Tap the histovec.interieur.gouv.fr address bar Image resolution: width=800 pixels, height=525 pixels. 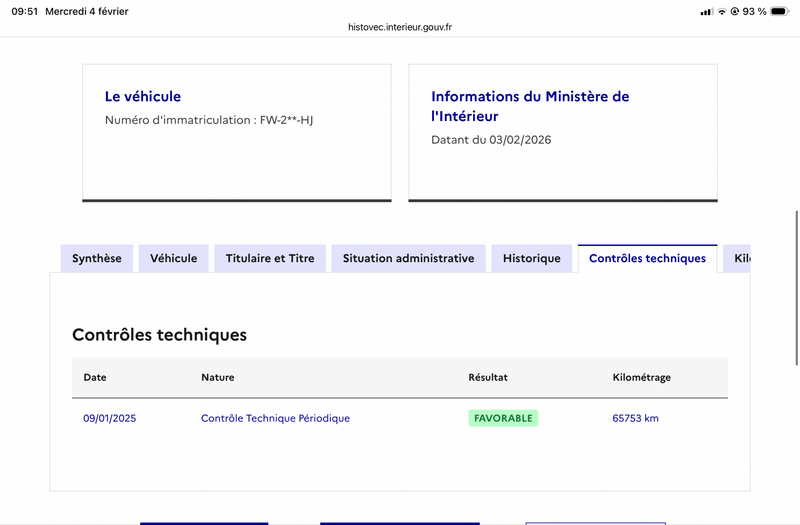(400, 28)
